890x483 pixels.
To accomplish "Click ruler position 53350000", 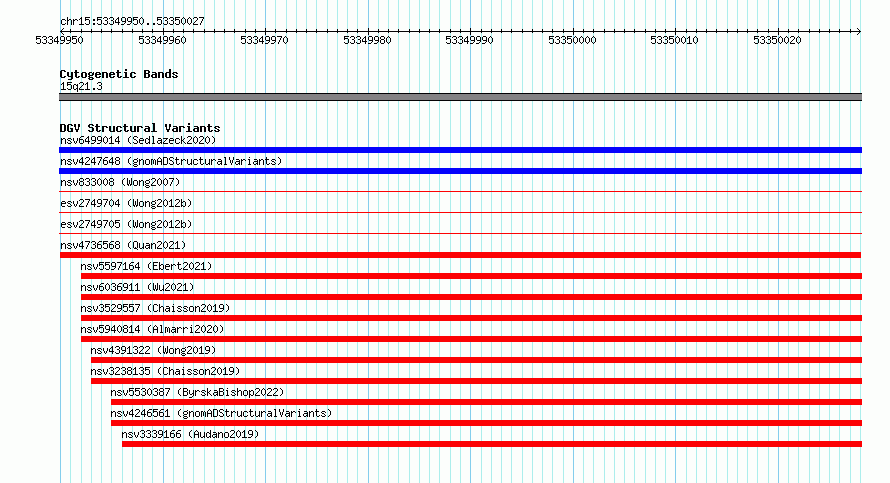I will point(572,40).
